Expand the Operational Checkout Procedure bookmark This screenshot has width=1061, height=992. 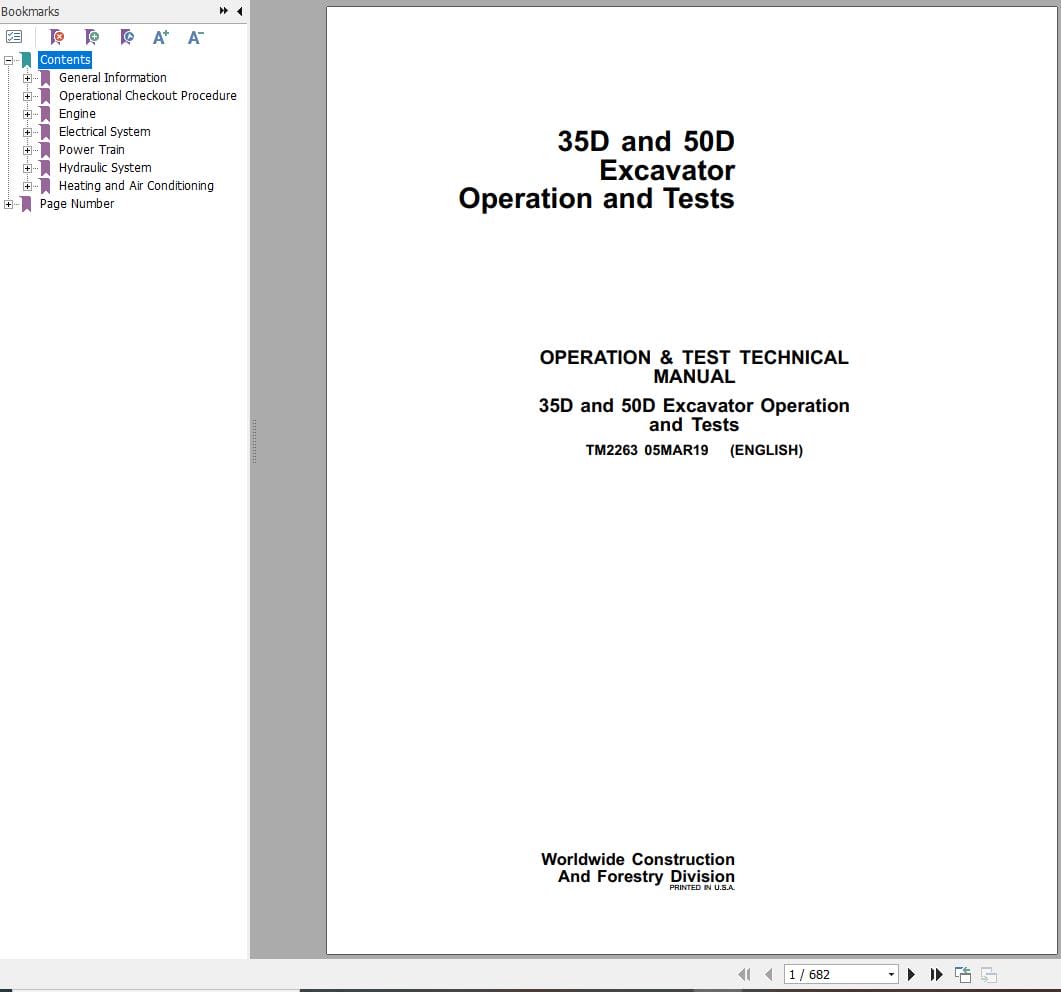[x=27, y=96]
